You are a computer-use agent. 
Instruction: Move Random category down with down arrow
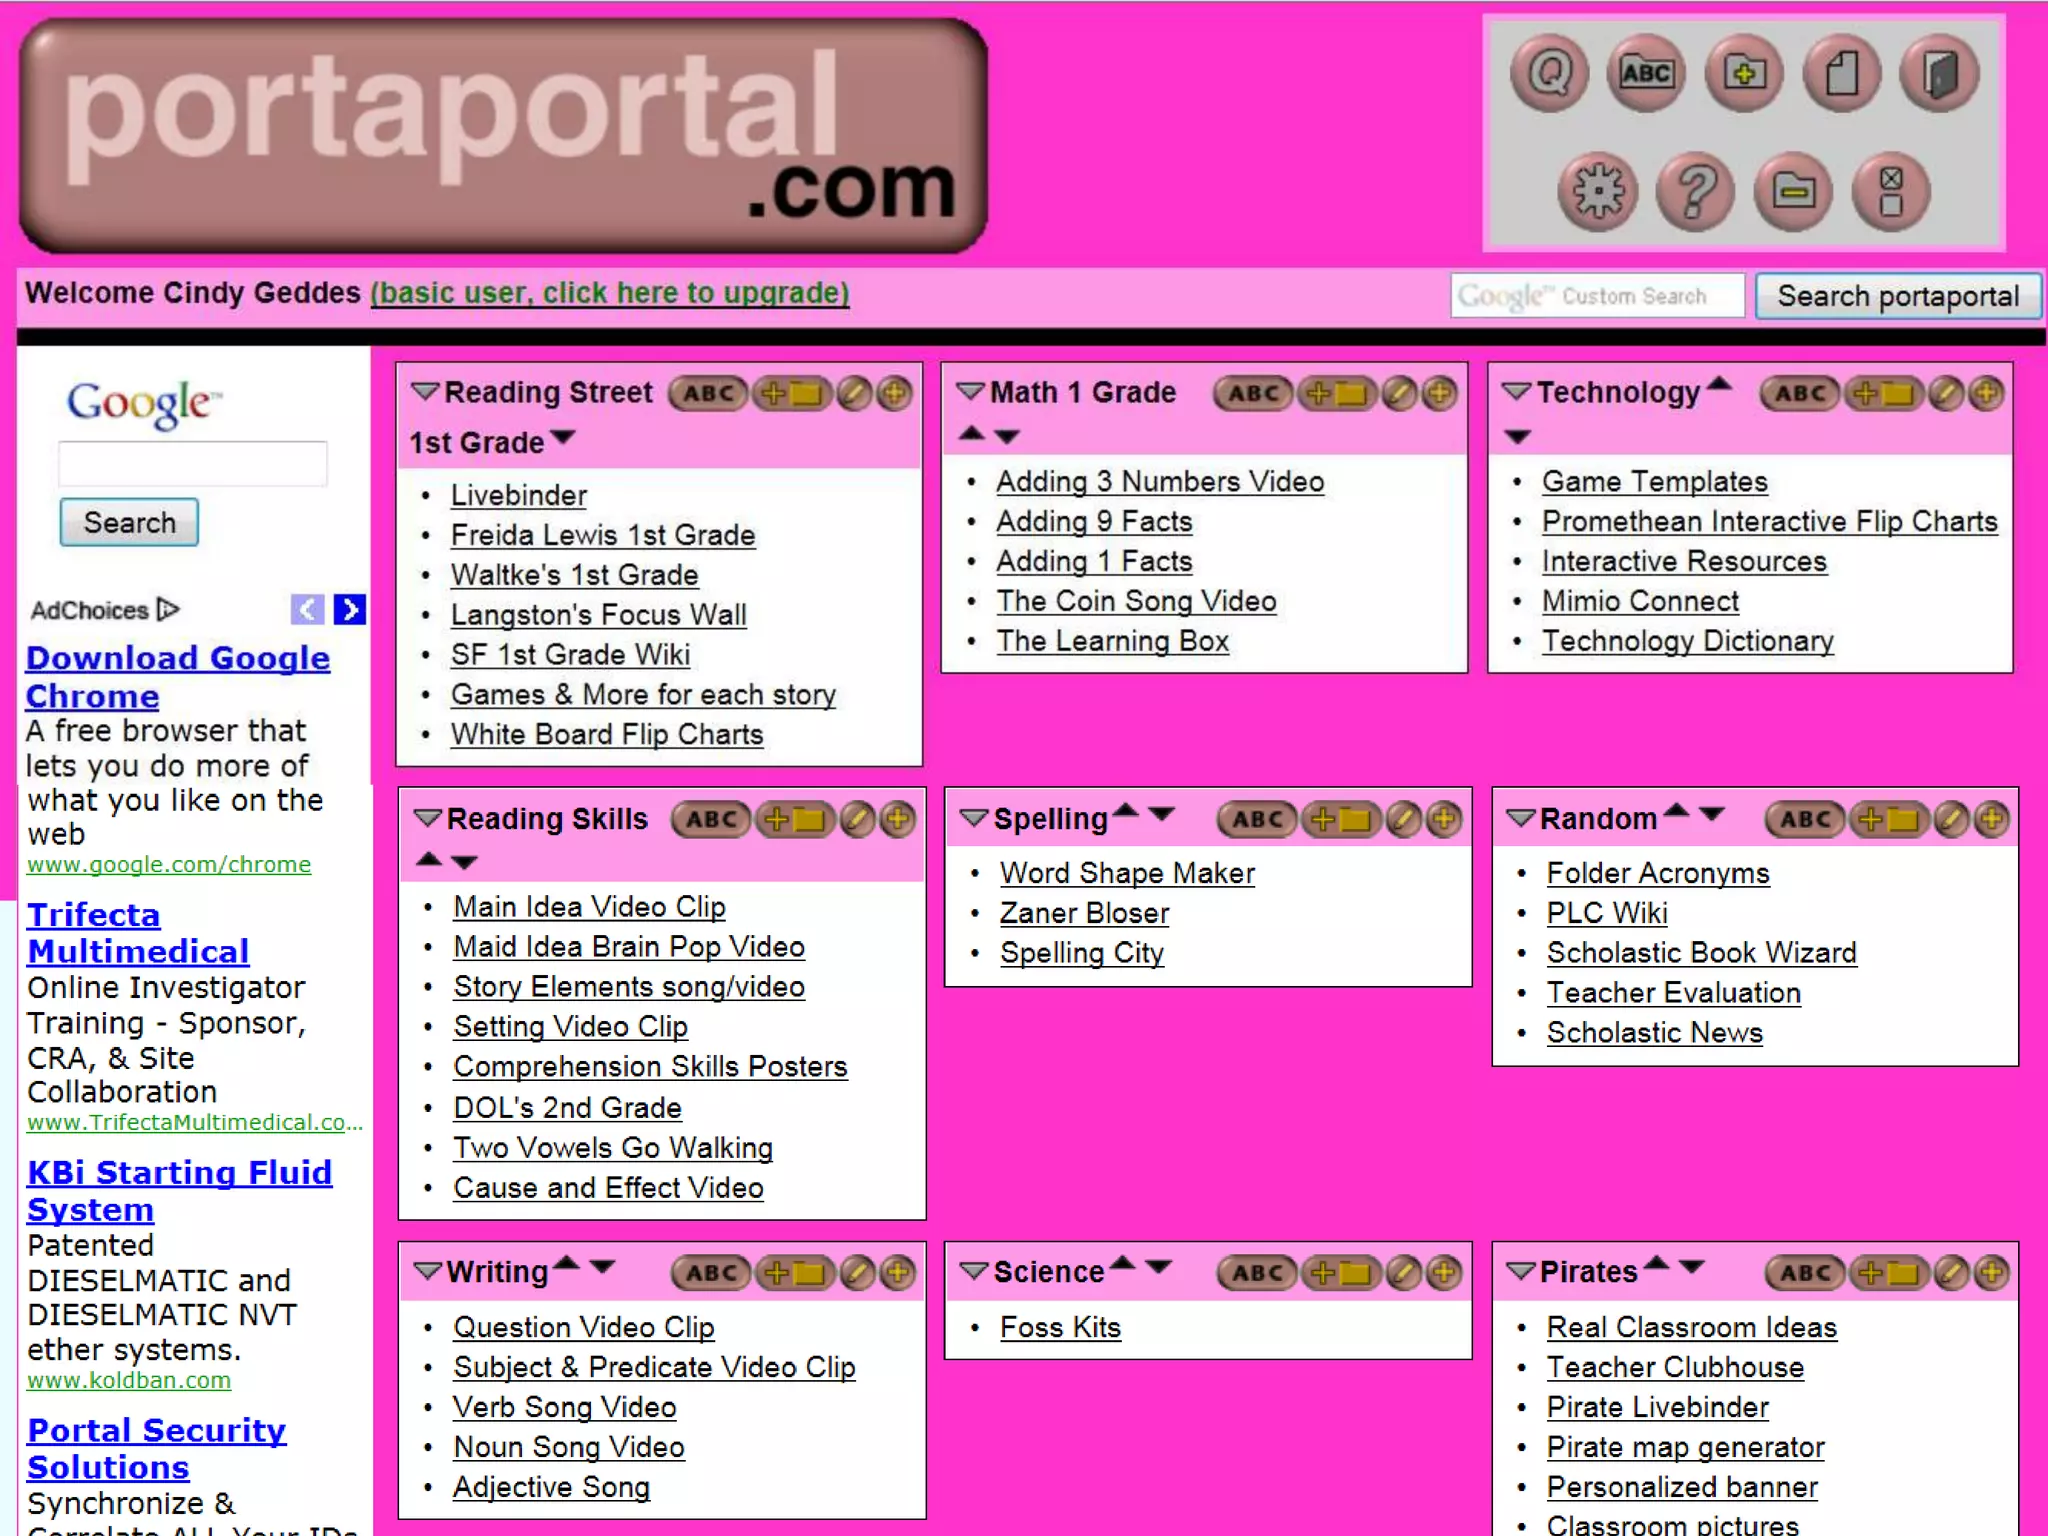coord(1712,814)
